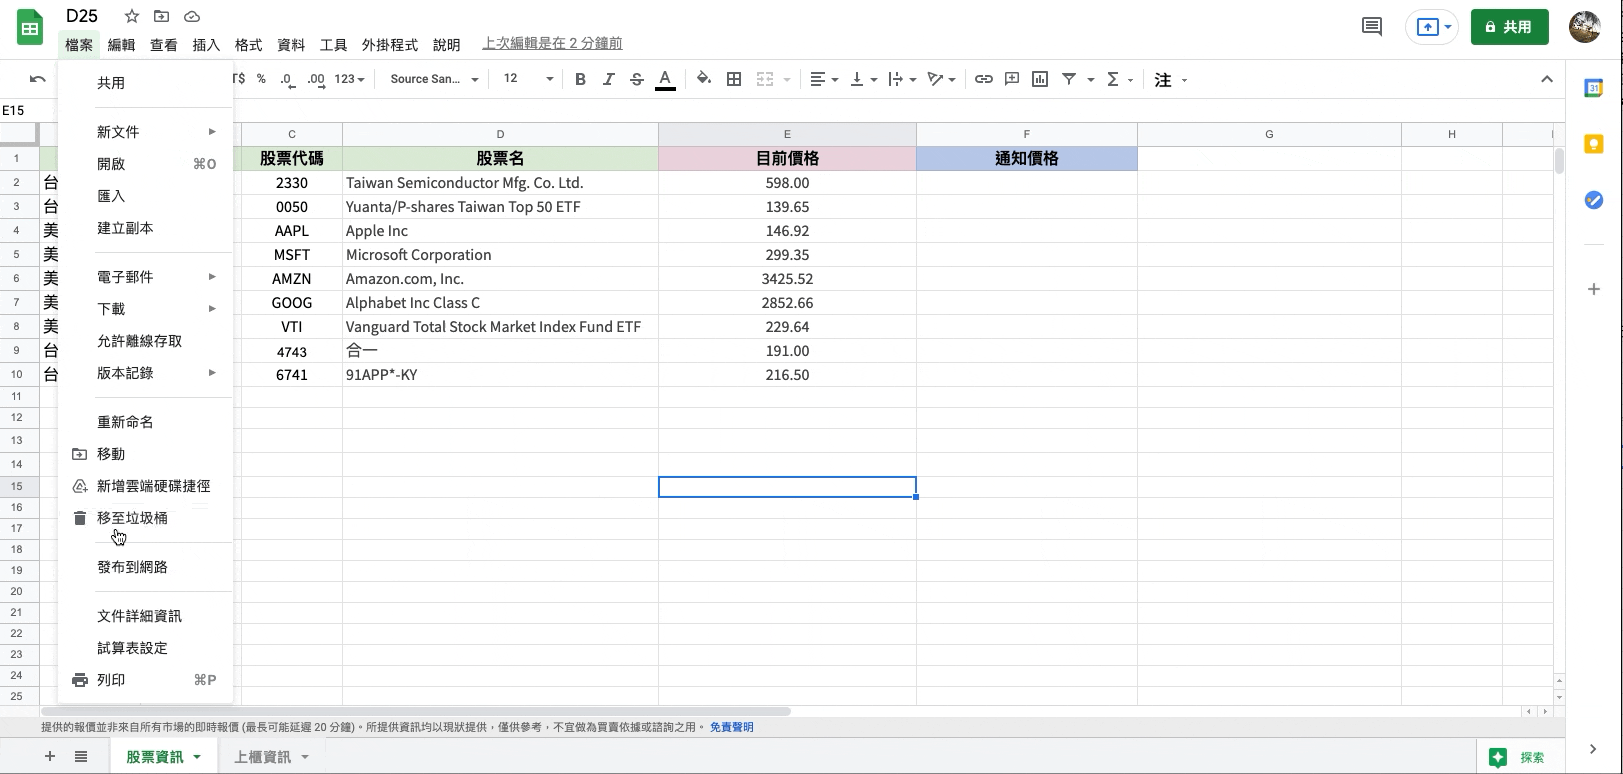Open Google Tasks side panel
Image resolution: width=1623 pixels, height=774 pixels.
tap(1594, 200)
